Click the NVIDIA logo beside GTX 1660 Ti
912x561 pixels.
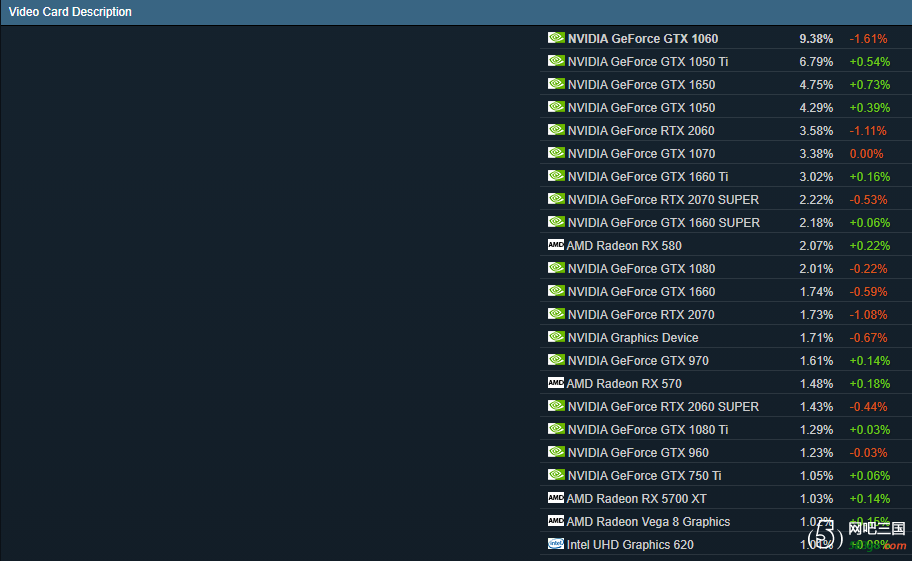pos(556,176)
